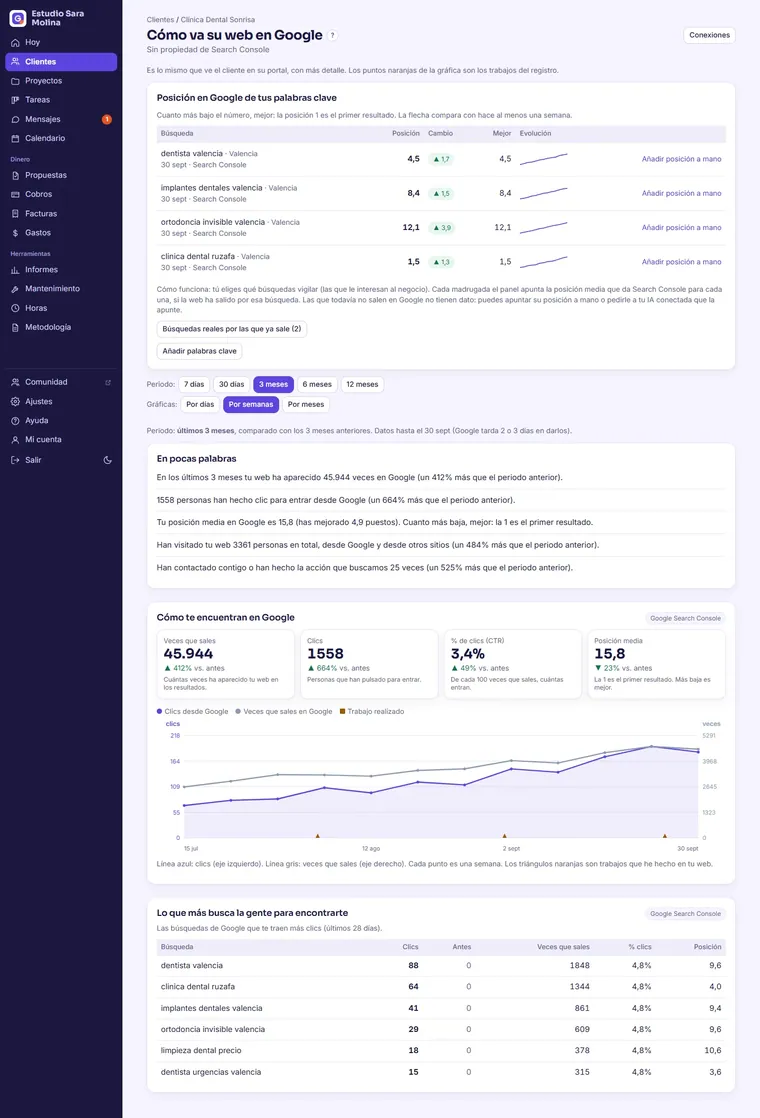Go to Tareas in the sidebar
This screenshot has height=1118, width=760.
click(61, 101)
